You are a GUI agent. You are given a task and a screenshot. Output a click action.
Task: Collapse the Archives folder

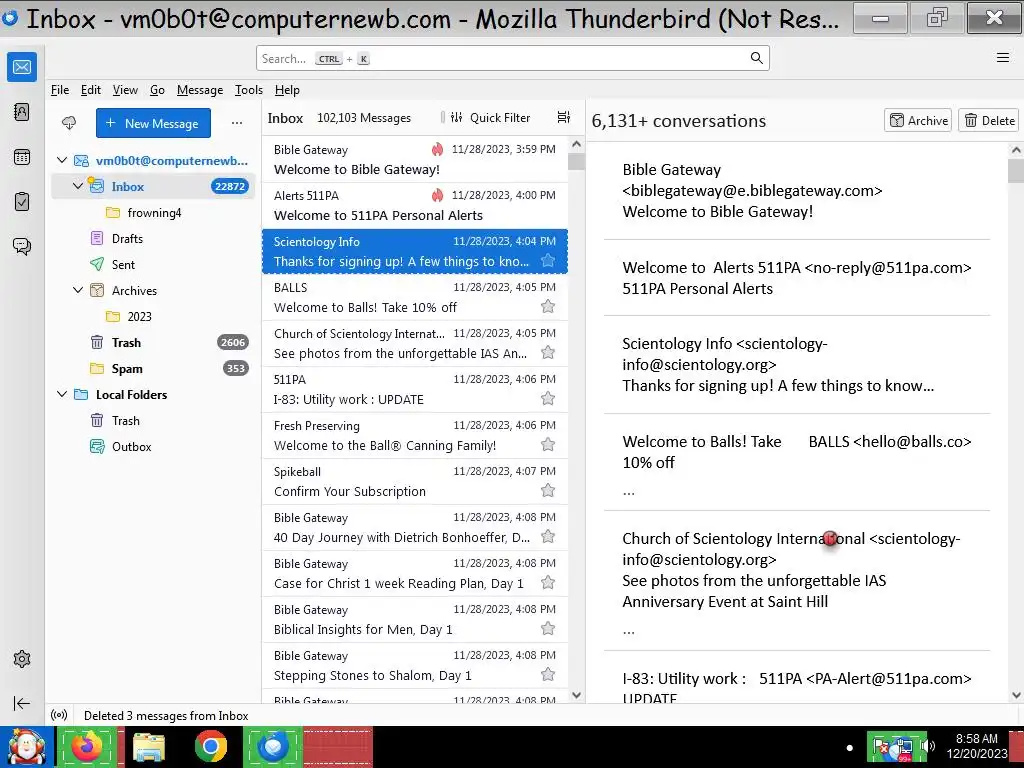pos(78,290)
